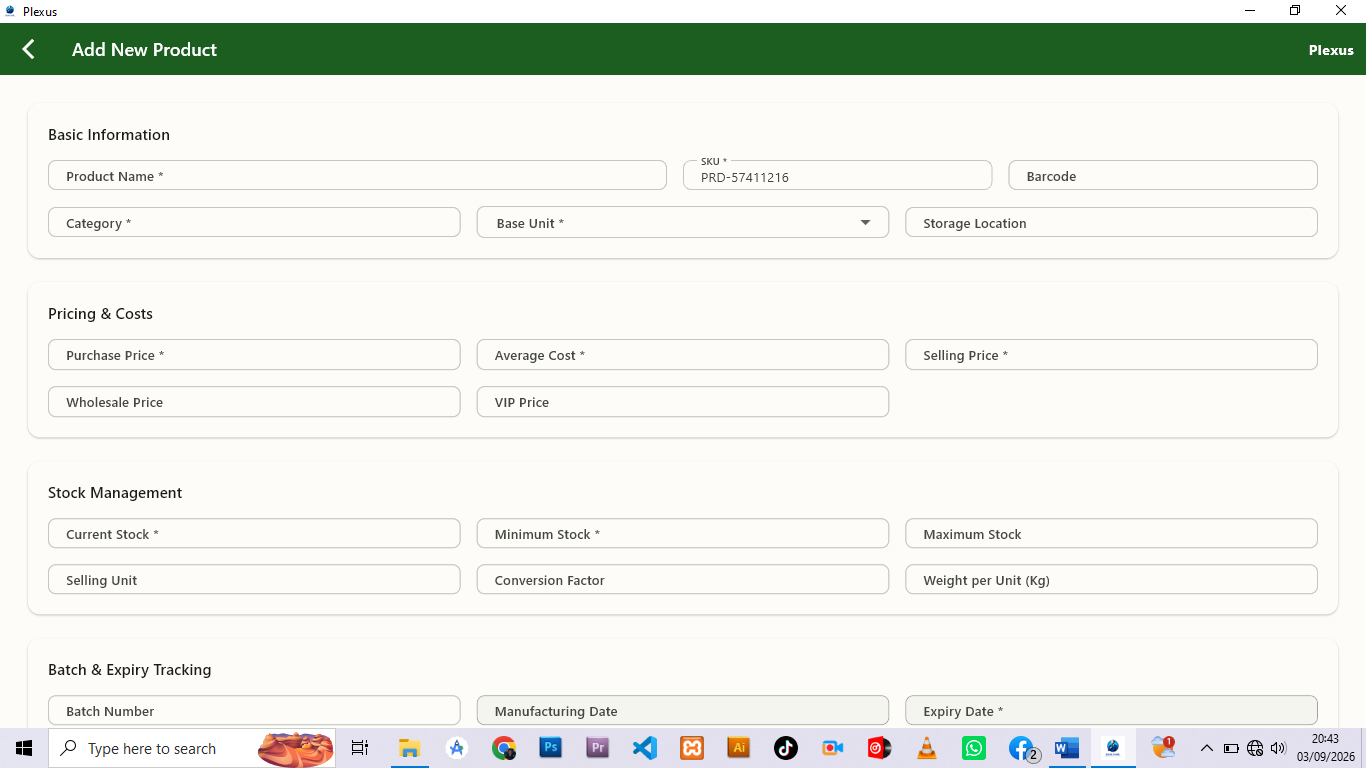Click the Storage Location field
Screen dimensions: 1366x768
coord(1111,222)
